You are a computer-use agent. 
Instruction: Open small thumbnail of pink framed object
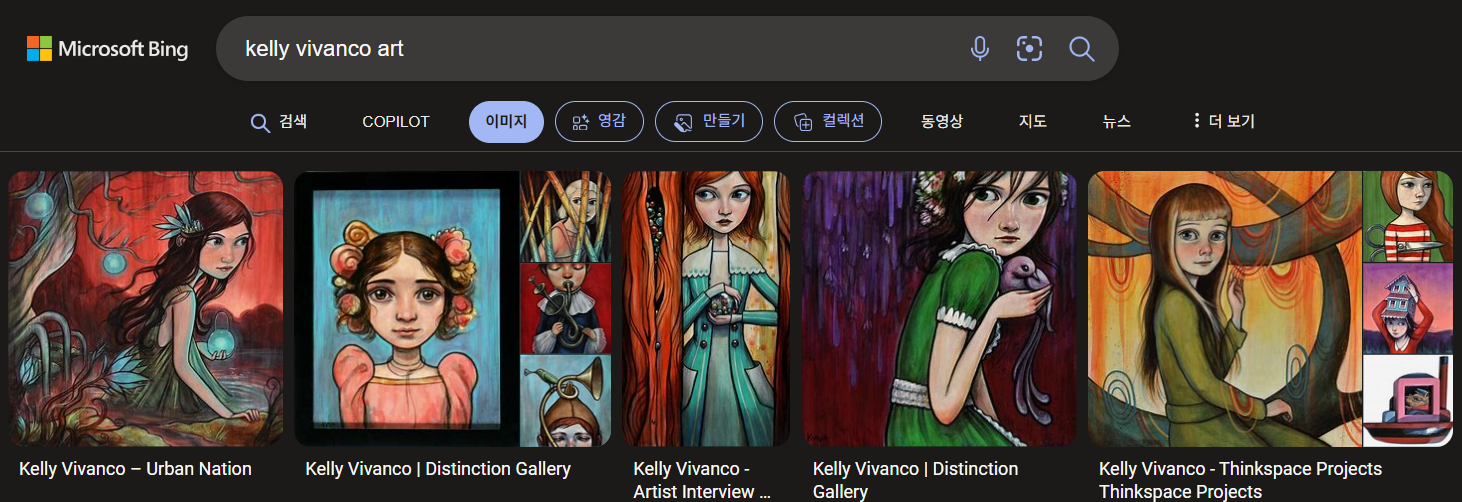1408,401
